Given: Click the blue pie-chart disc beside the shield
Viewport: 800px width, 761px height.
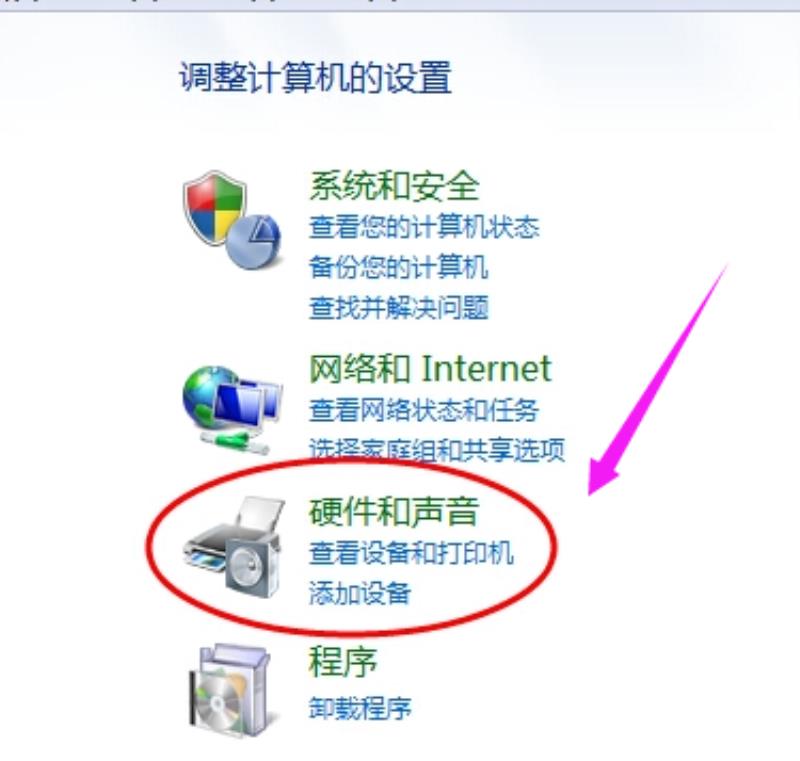Looking at the screenshot, I should [254, 242].
